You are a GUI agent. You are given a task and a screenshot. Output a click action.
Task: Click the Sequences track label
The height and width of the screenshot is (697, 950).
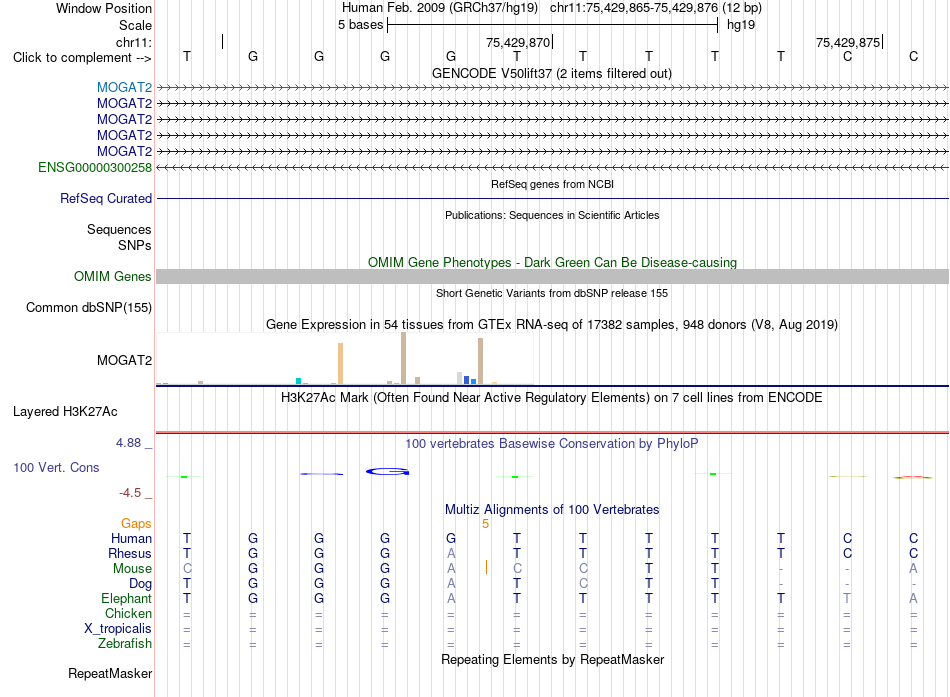click(x=119, y=229)
